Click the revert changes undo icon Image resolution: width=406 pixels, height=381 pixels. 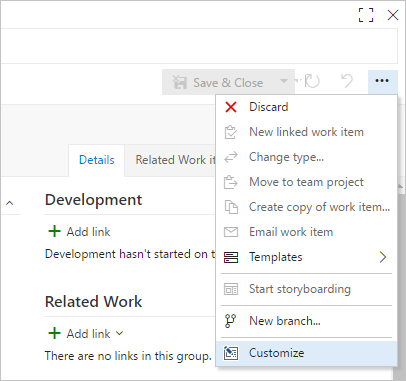(347, 81)
